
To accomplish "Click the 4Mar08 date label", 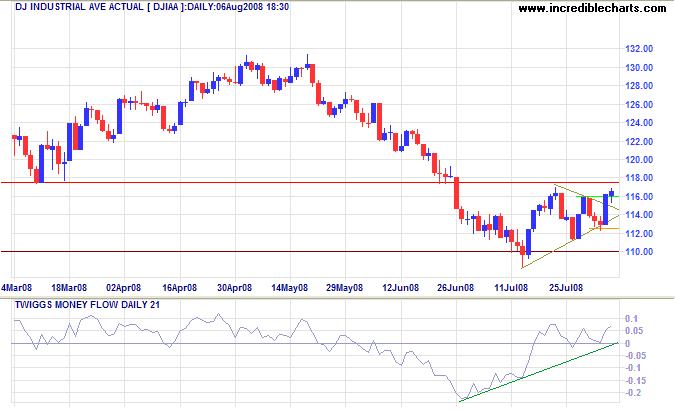I will point(16,288).
